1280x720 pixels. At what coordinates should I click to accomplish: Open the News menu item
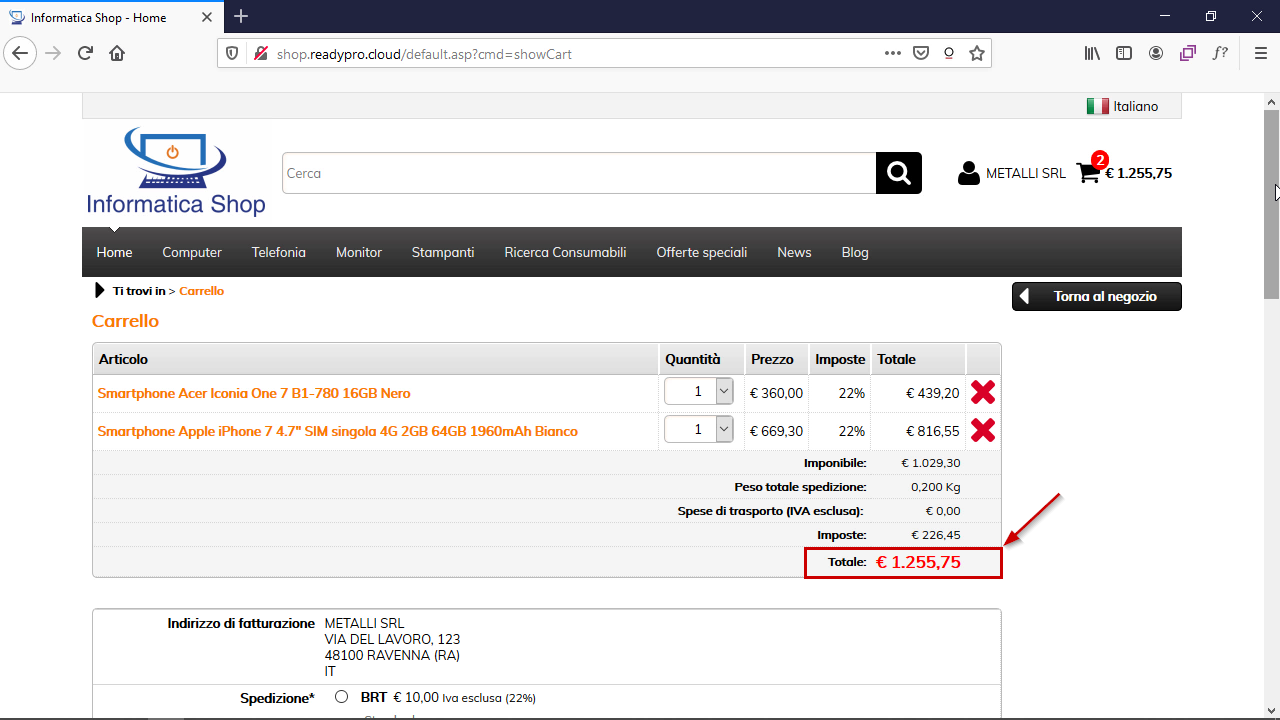(x=794, y=252)
